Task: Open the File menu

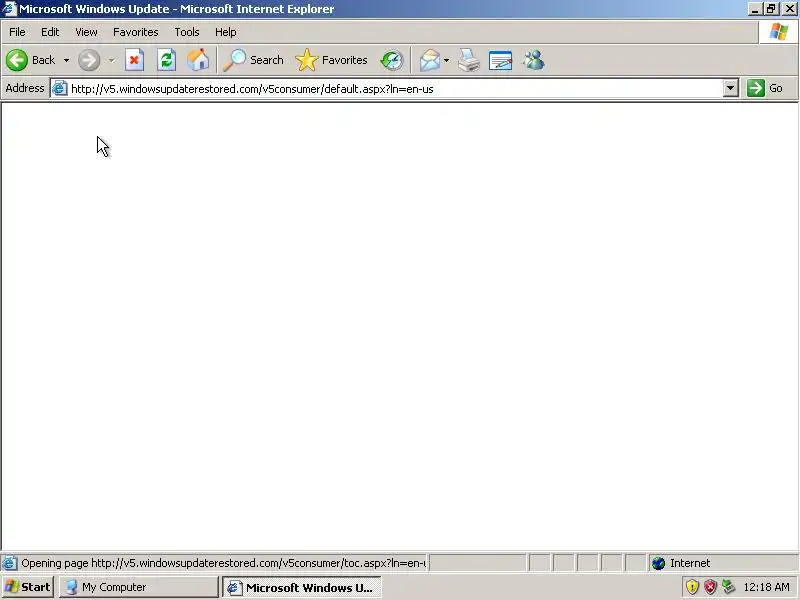Action: point(17,32)
